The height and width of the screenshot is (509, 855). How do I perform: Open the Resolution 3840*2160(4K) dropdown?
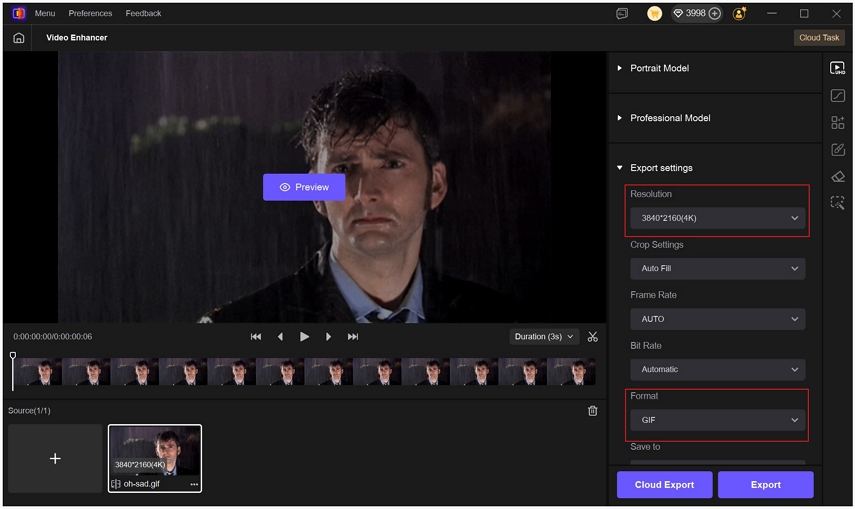718,218
